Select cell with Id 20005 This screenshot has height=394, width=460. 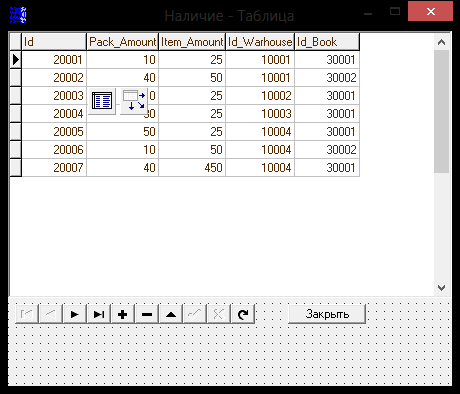coord(54,132)
